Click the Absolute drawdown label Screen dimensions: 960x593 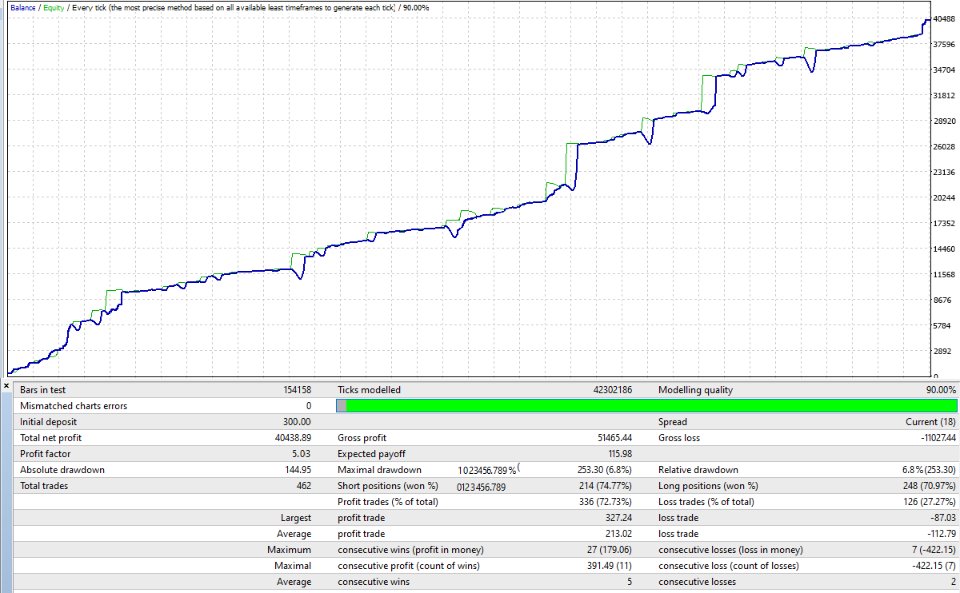(62, 469)
